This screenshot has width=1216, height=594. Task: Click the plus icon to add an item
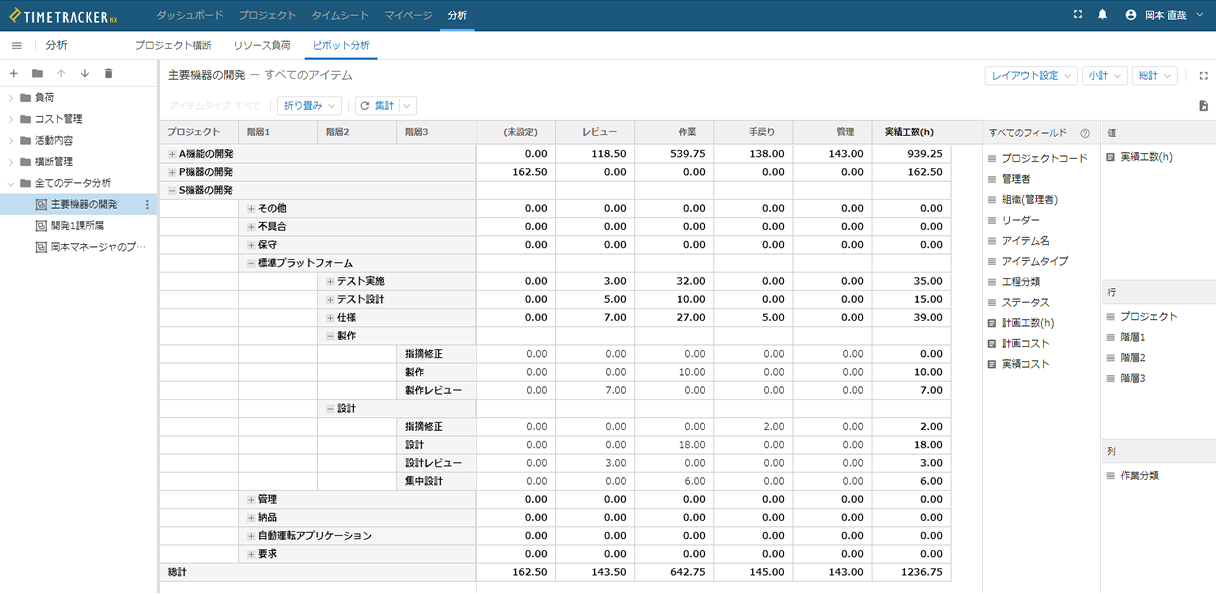[x=13, y=74]
